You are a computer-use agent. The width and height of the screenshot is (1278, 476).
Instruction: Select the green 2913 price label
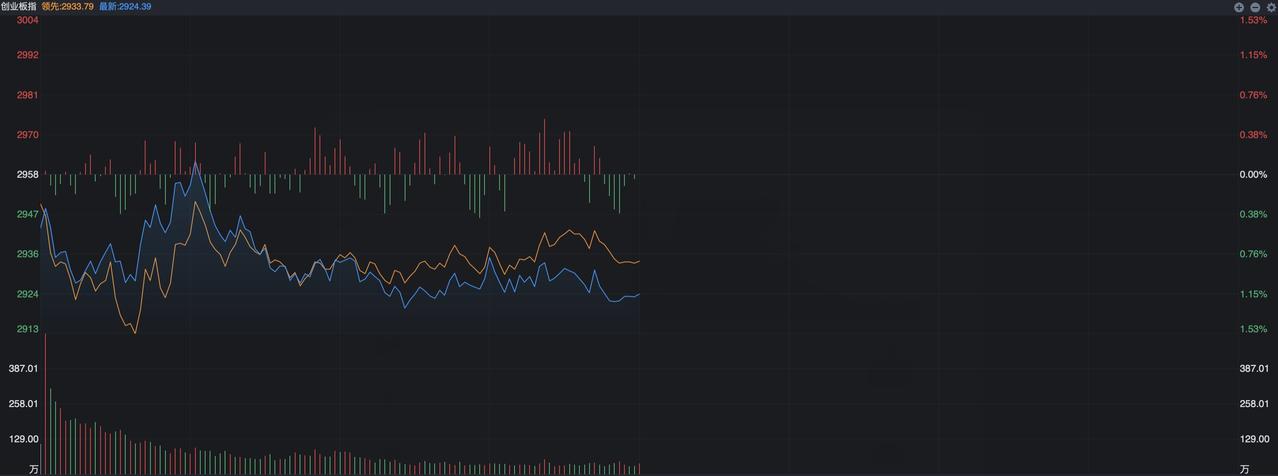(x=28, y=329)
